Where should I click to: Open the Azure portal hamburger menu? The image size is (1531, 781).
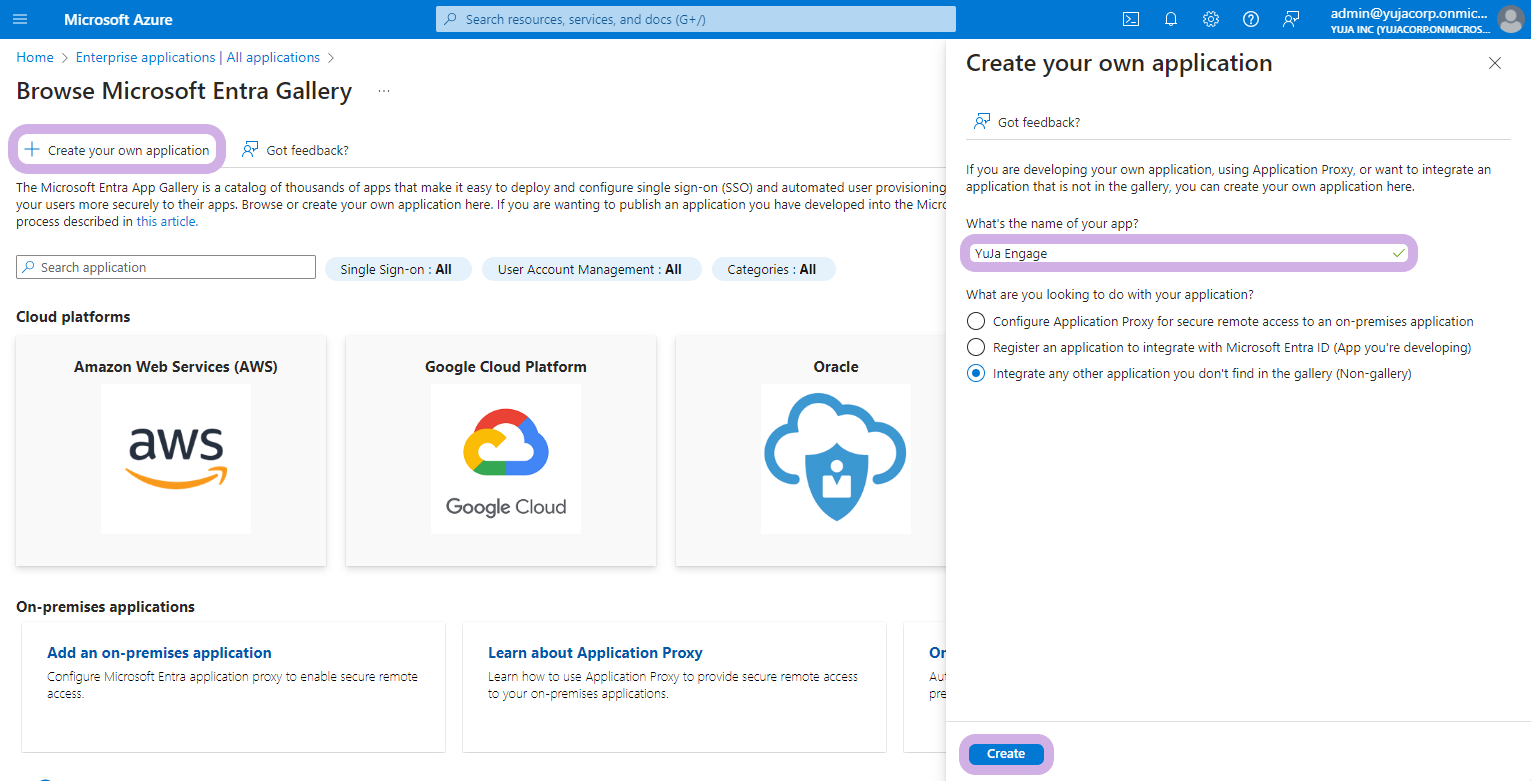tap(20, 19)
